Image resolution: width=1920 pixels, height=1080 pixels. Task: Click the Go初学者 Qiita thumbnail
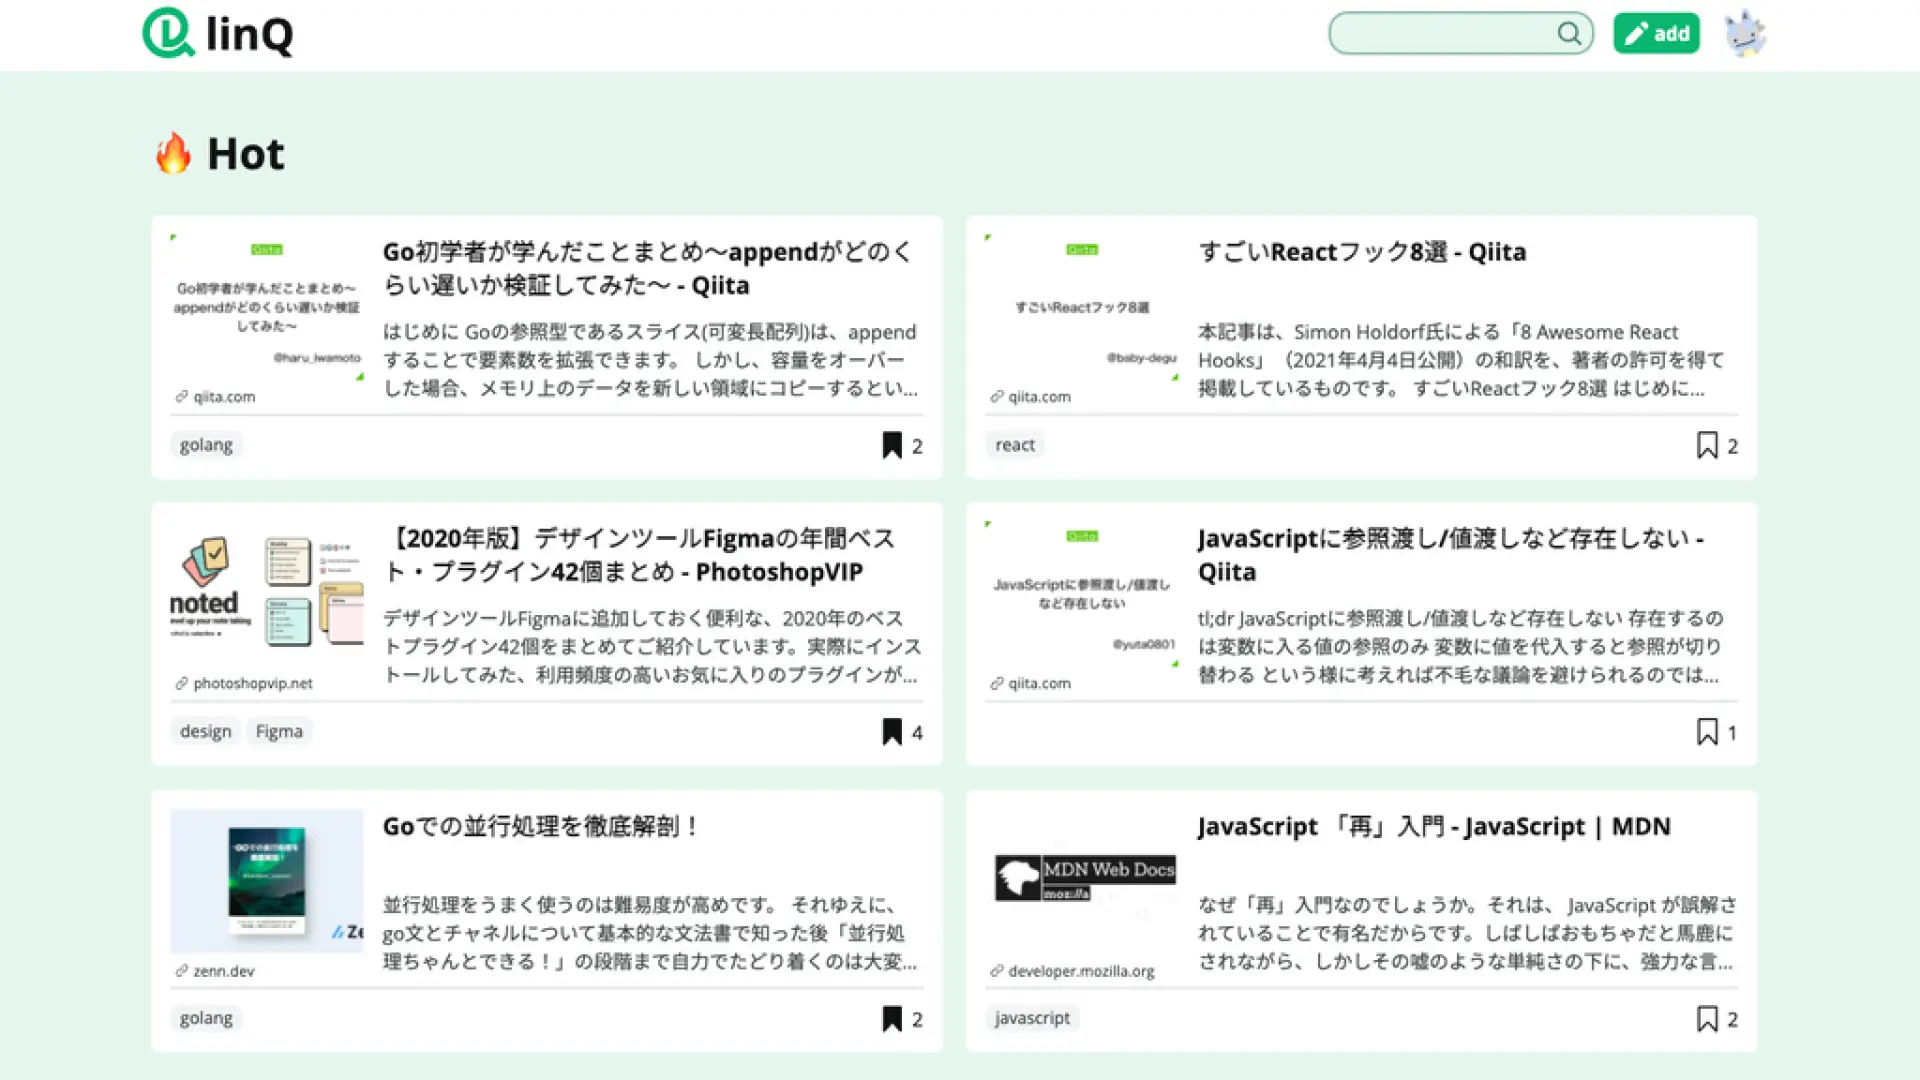(267, 307)
